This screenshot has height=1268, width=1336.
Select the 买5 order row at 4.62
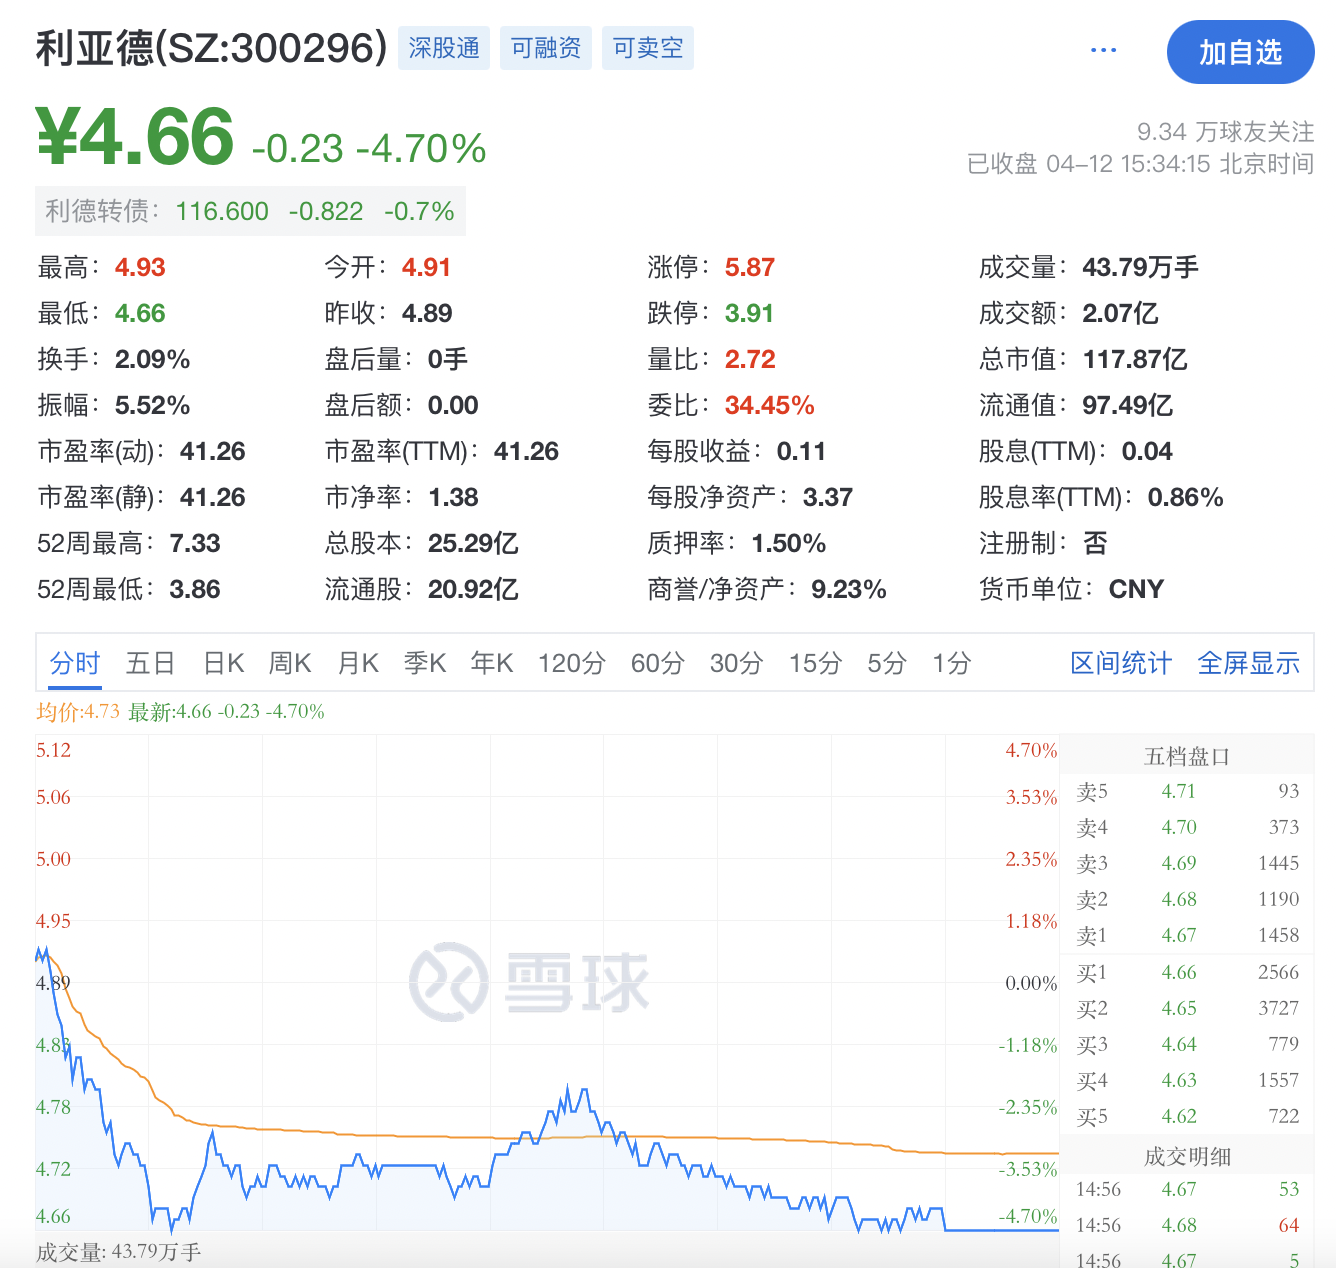(1187, 1116)
